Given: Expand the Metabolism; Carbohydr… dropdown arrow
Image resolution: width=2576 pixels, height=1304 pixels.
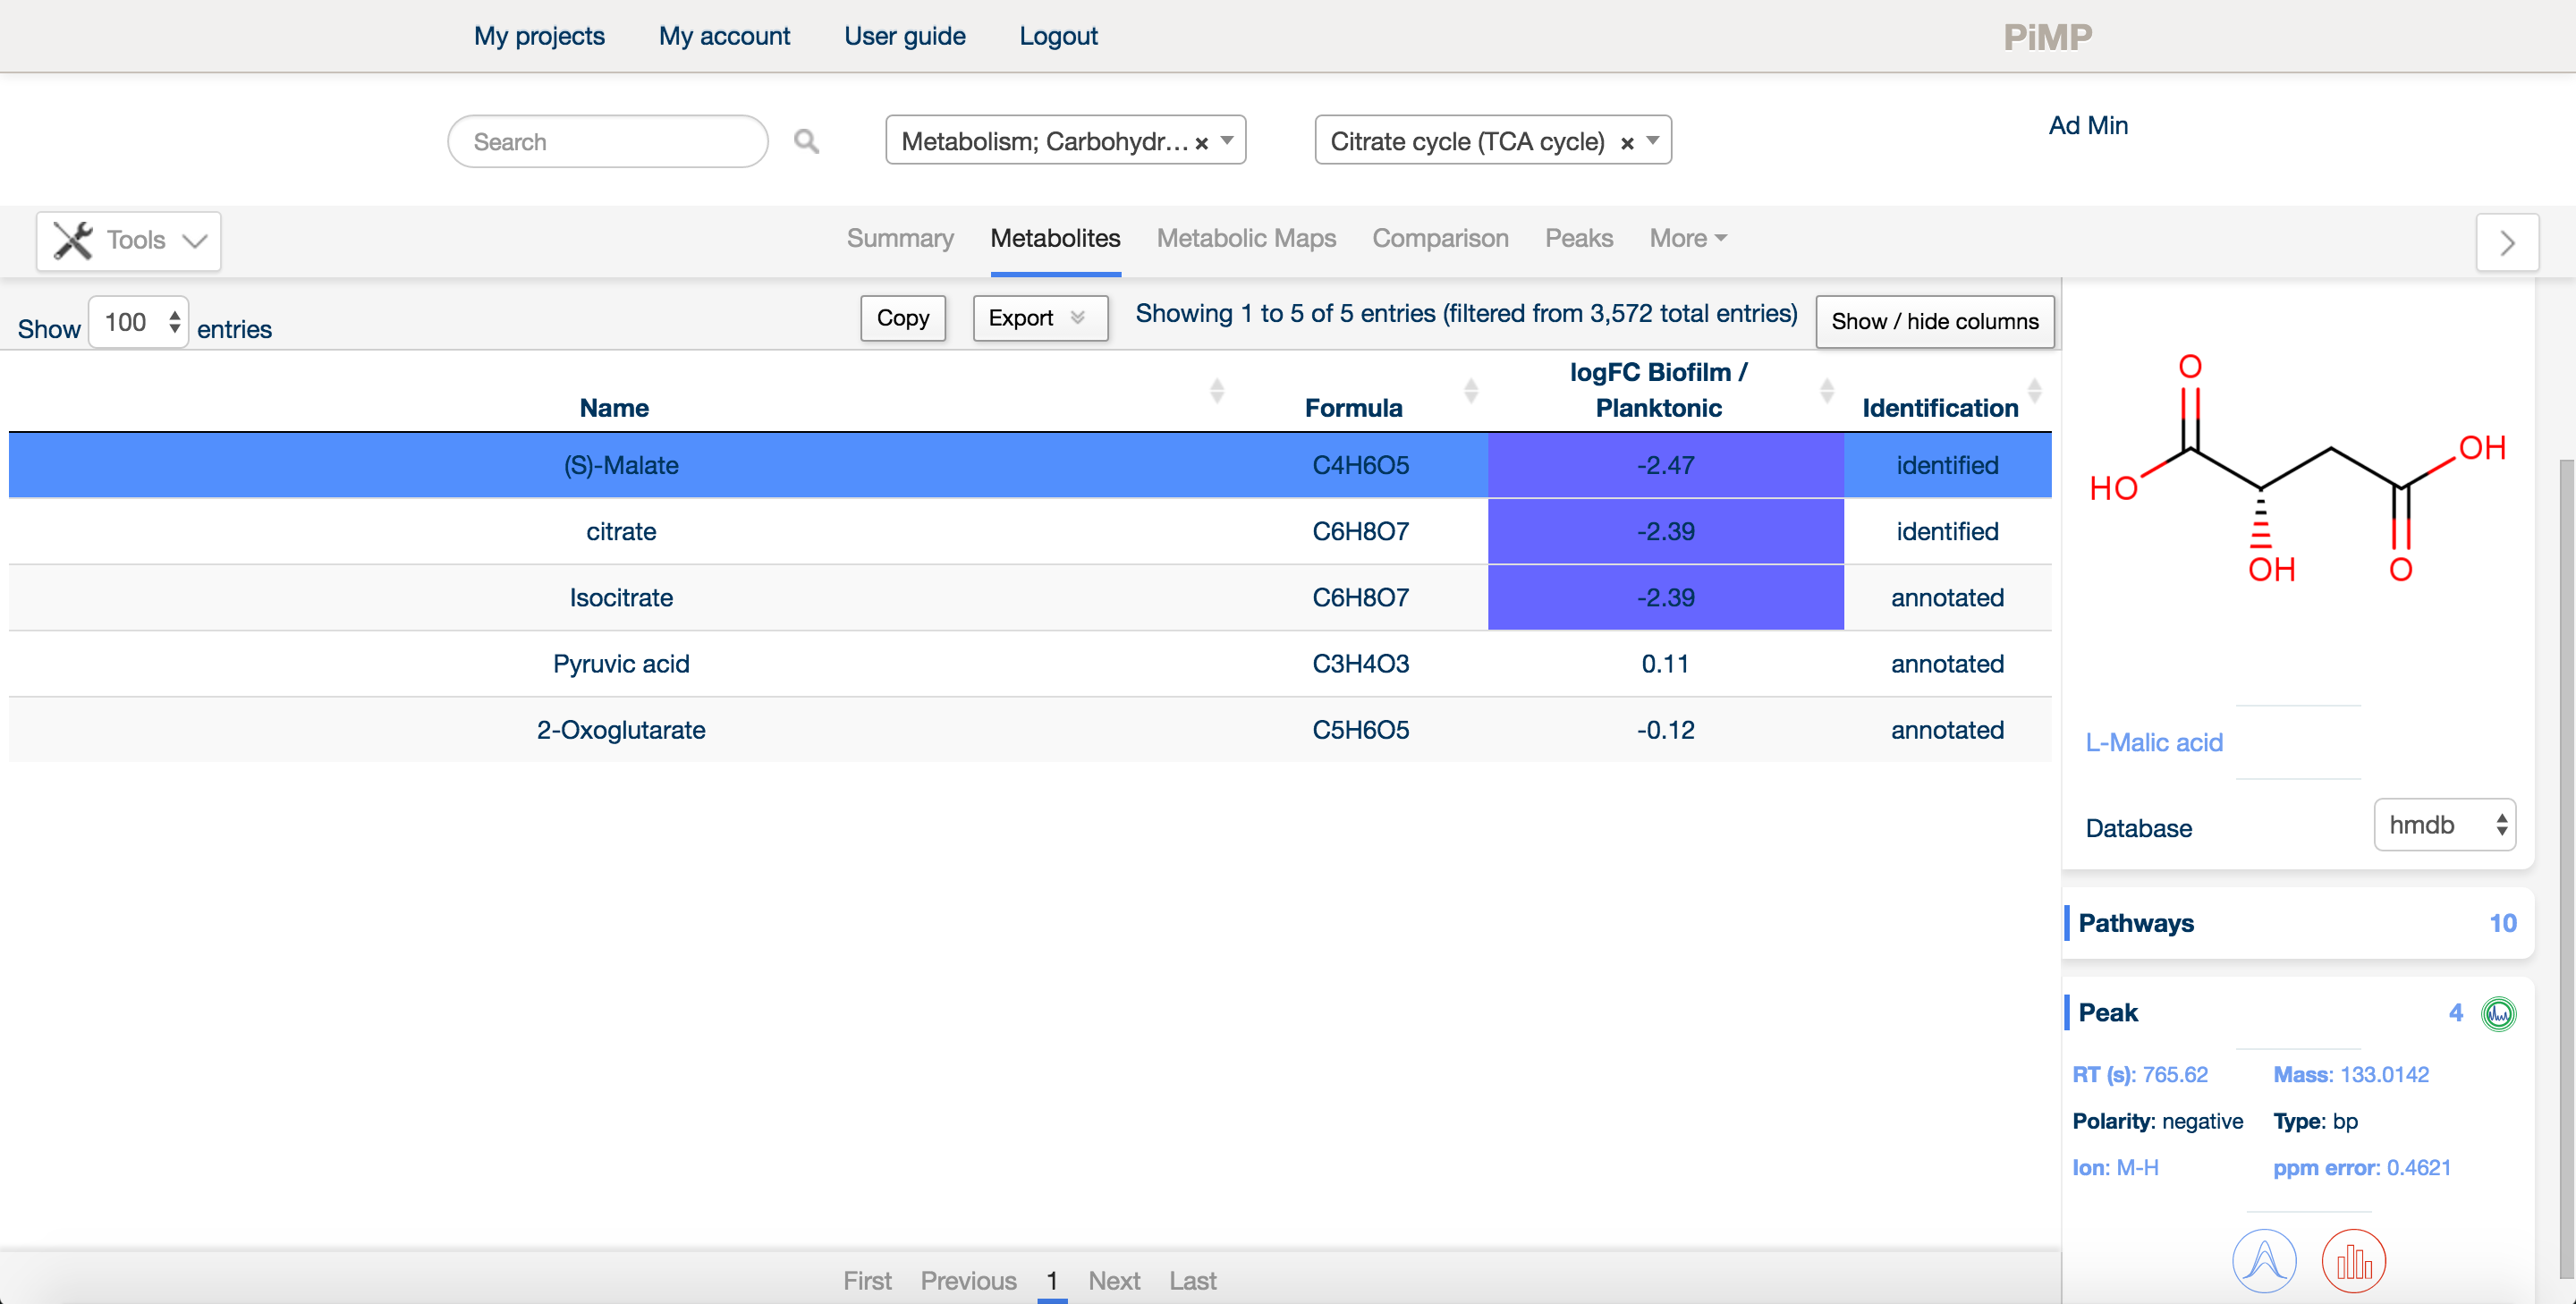Looking at the screenshot, I should coord(1227,141).
